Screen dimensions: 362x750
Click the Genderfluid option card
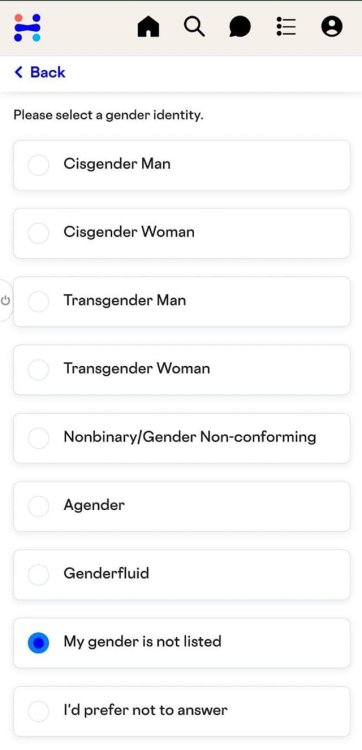coord(182,574)
